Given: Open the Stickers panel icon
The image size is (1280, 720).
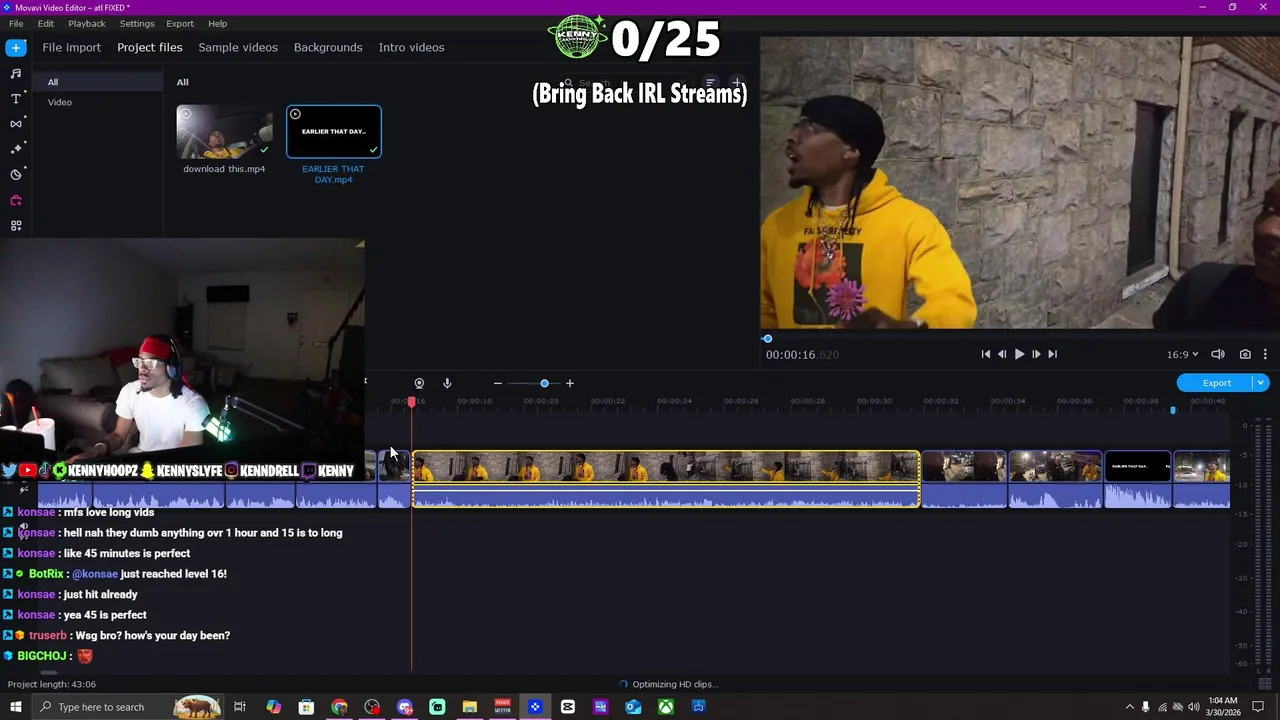Looking at the screenshot, I should (16, 175).
